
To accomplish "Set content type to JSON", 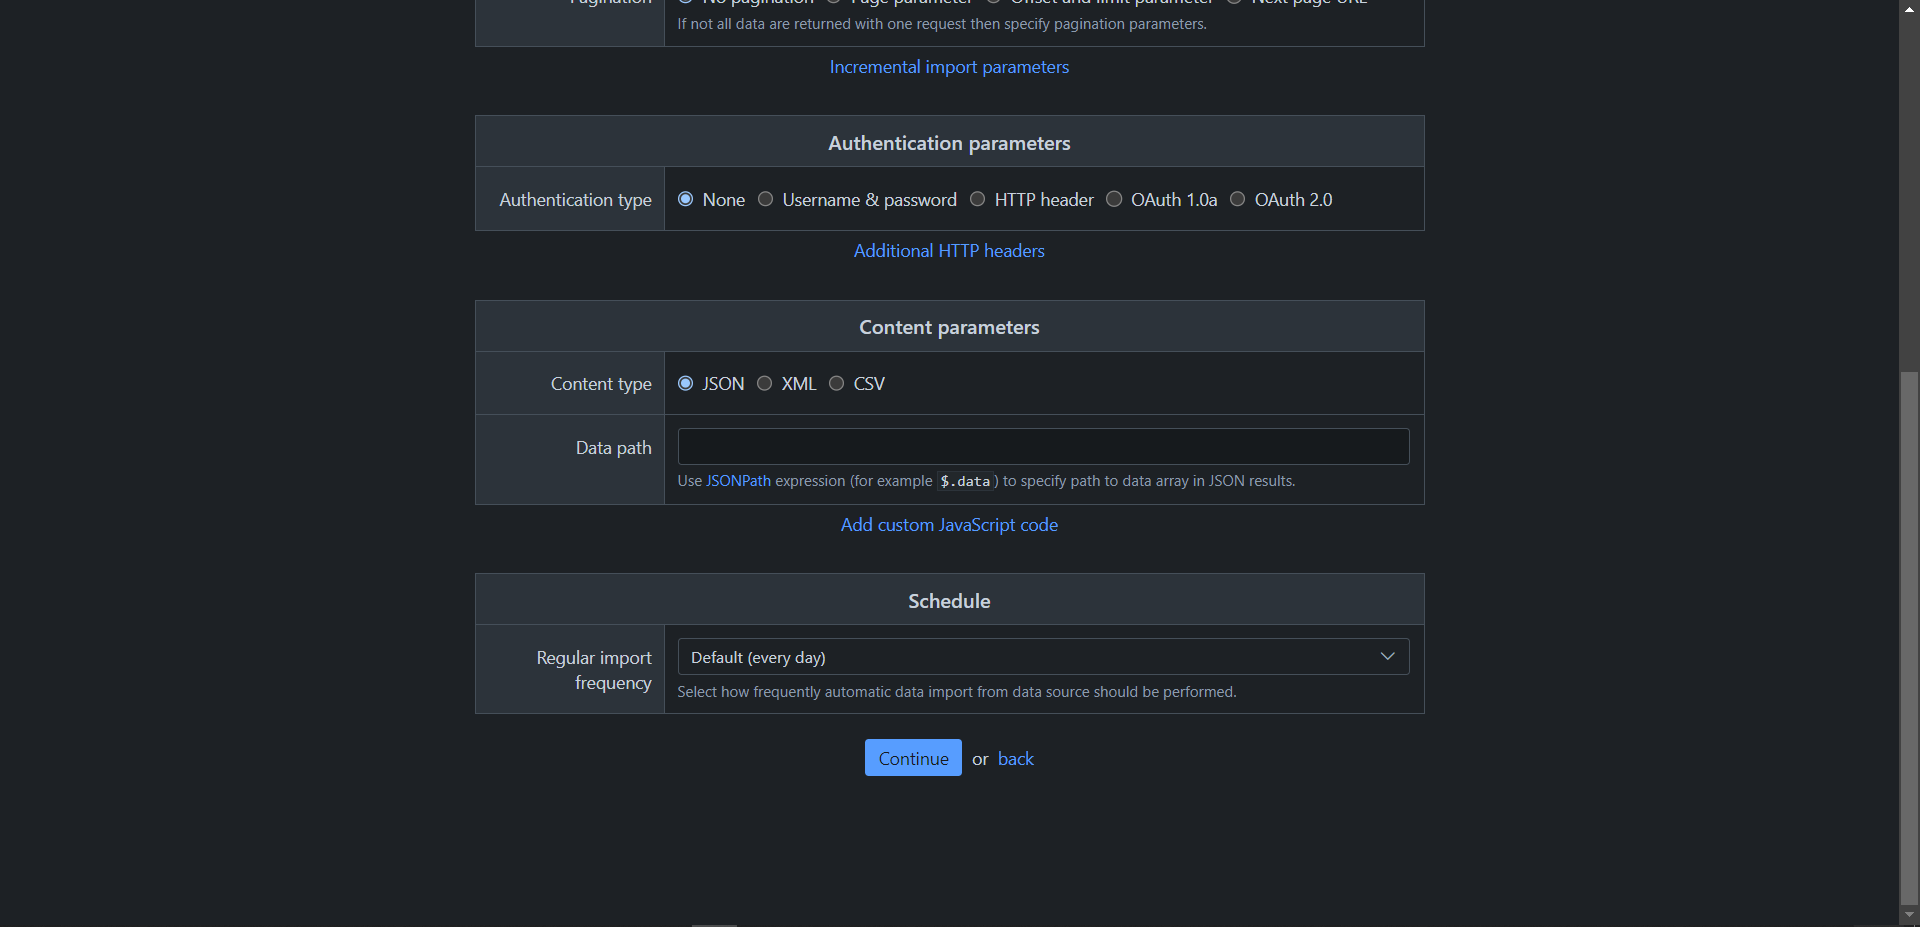I will click(x=685, y=383).
